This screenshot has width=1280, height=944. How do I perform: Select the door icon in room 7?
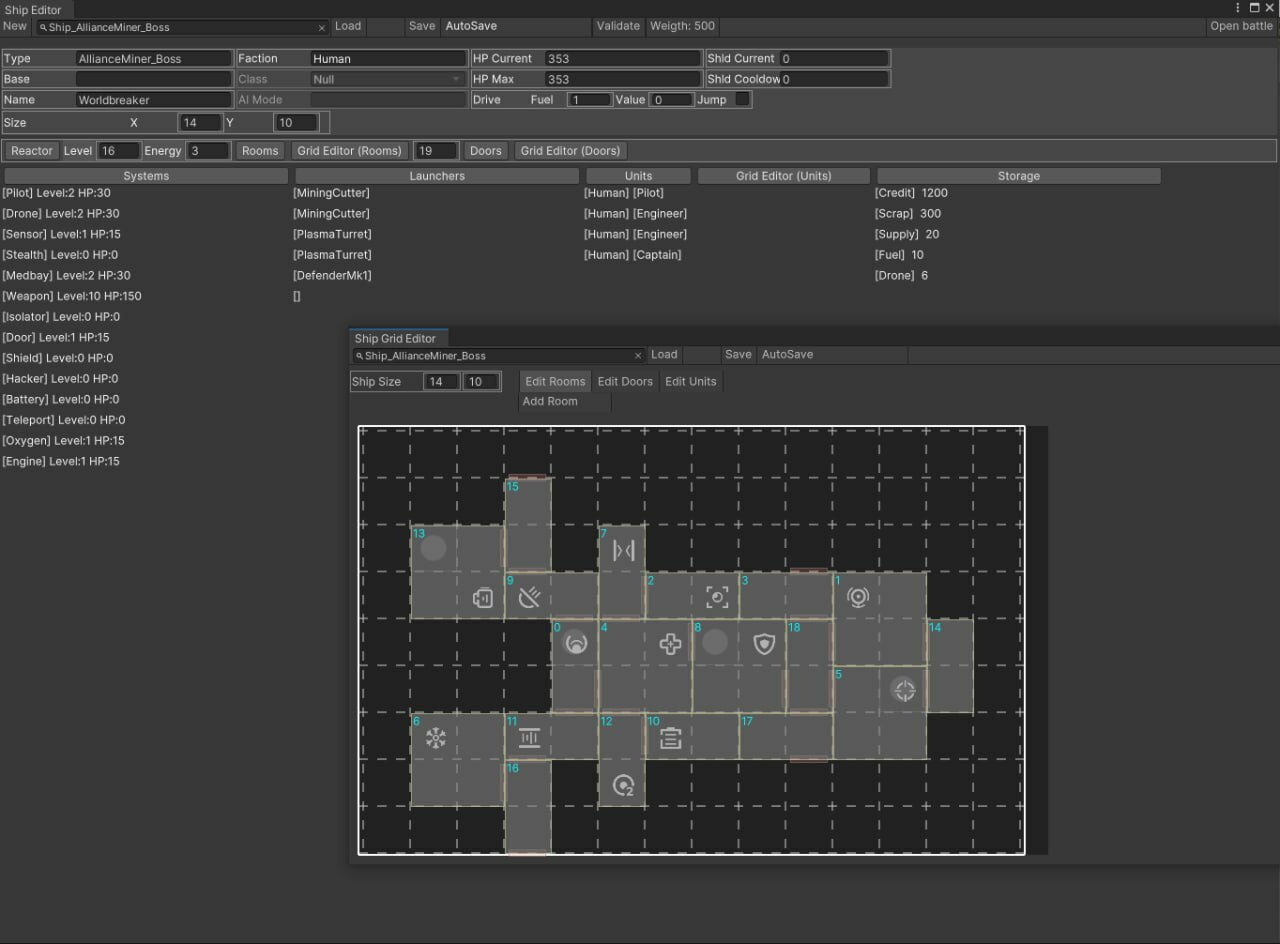click(623, 550)
